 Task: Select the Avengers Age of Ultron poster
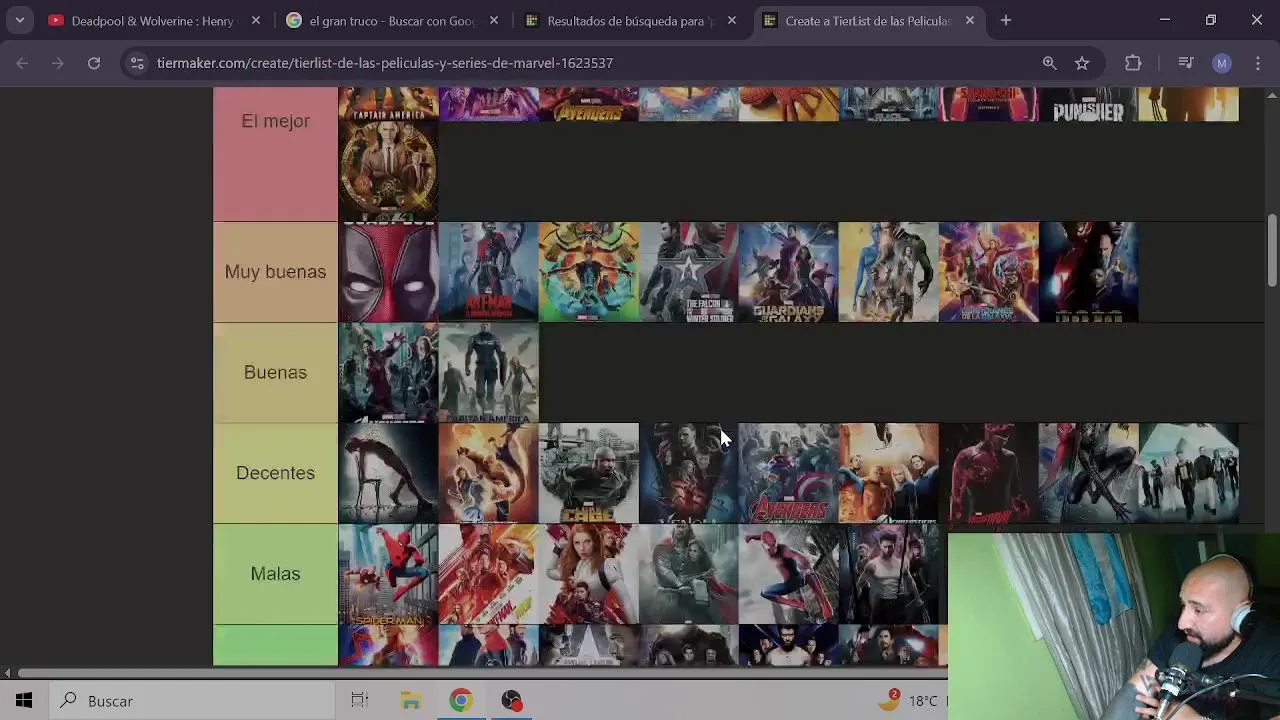coord(788,473)
